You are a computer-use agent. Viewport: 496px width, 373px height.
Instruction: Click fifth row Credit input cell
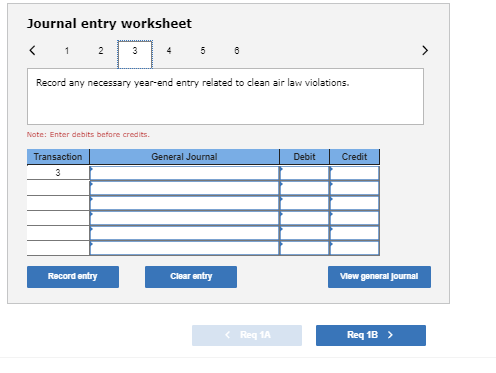[354, 233]
